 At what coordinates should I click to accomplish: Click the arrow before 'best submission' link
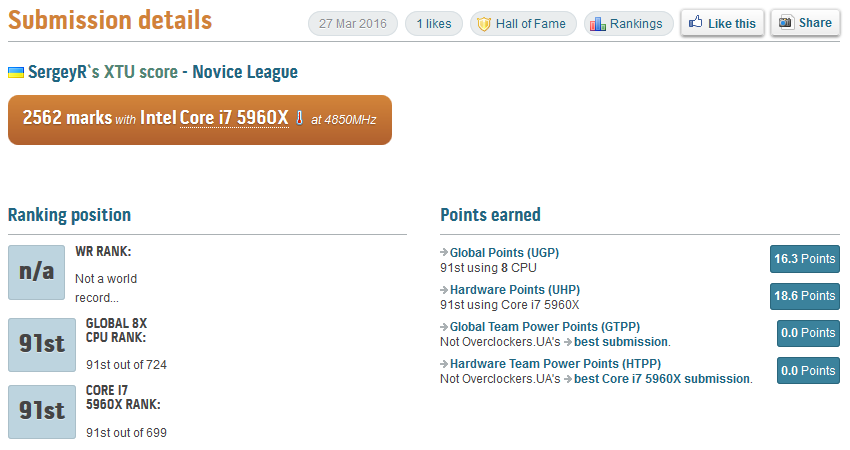click(x=568, y=342)
